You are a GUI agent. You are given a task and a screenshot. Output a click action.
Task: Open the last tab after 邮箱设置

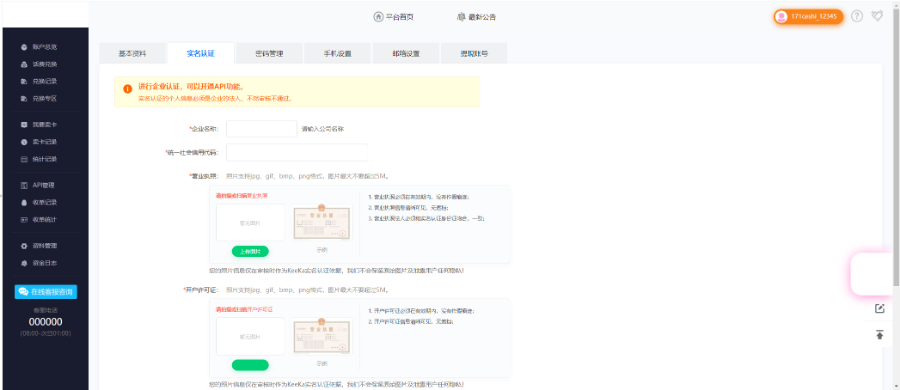474,53
